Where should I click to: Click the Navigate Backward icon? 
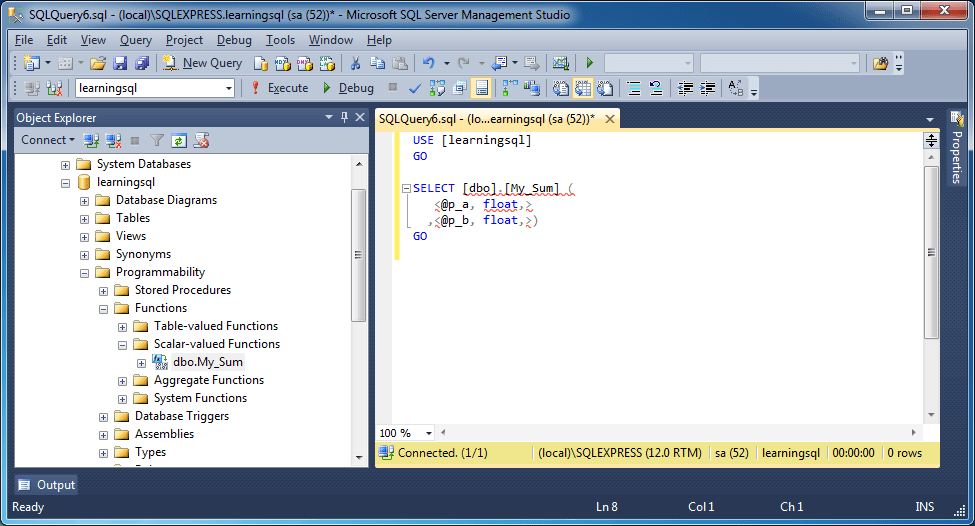point(498,63)
